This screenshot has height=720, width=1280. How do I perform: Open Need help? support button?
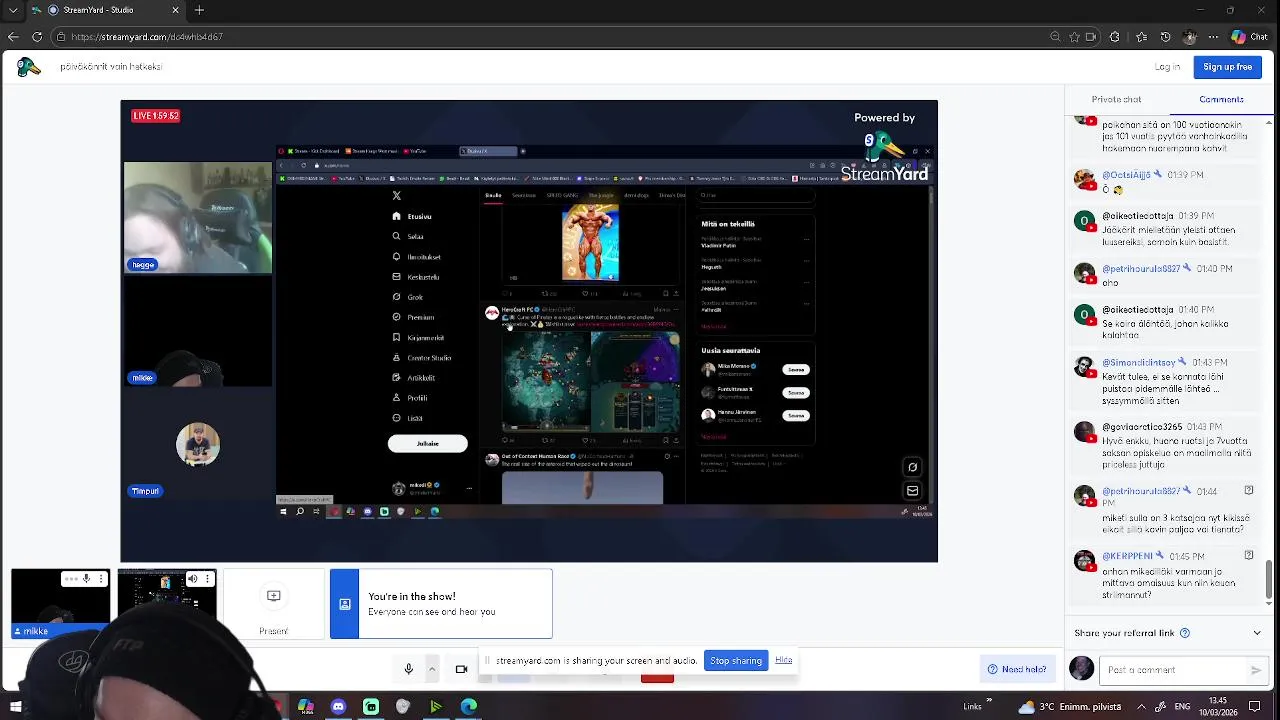(x=1017, y=669)
